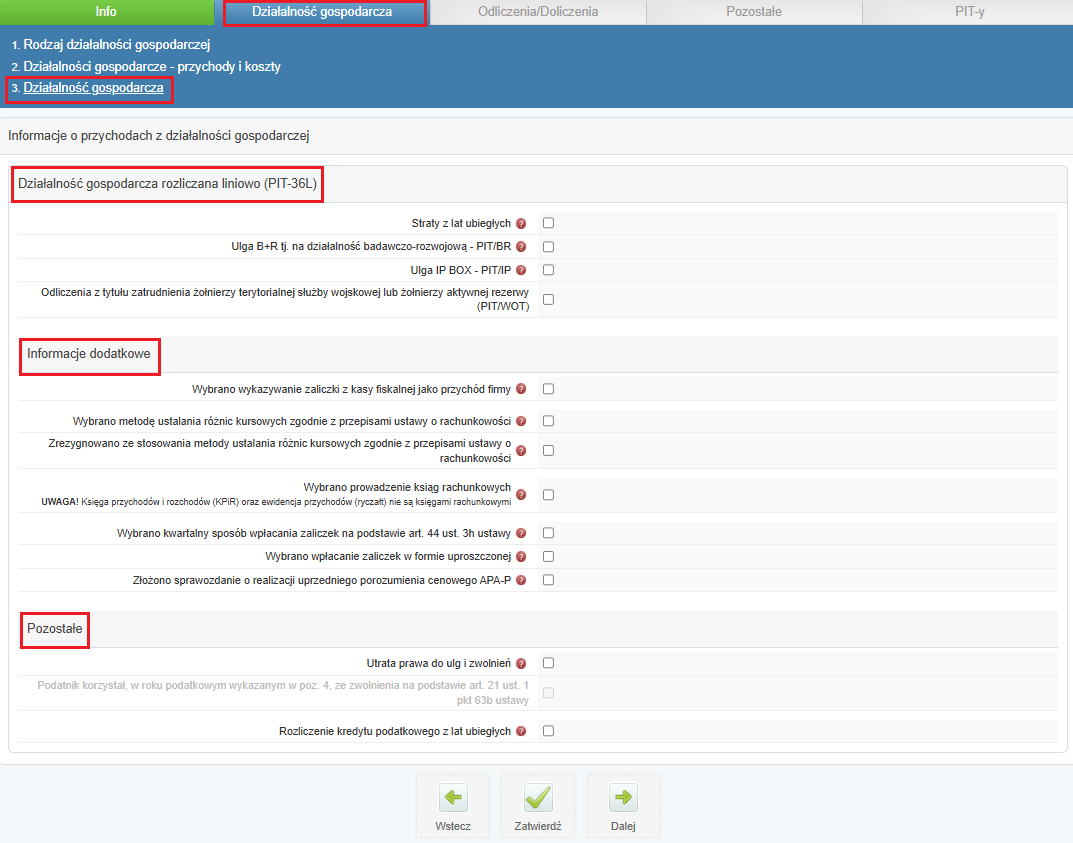This screenshot has height=843, width=1073.
Task: Open the PIT-y tab
Action: pos(967,12)
